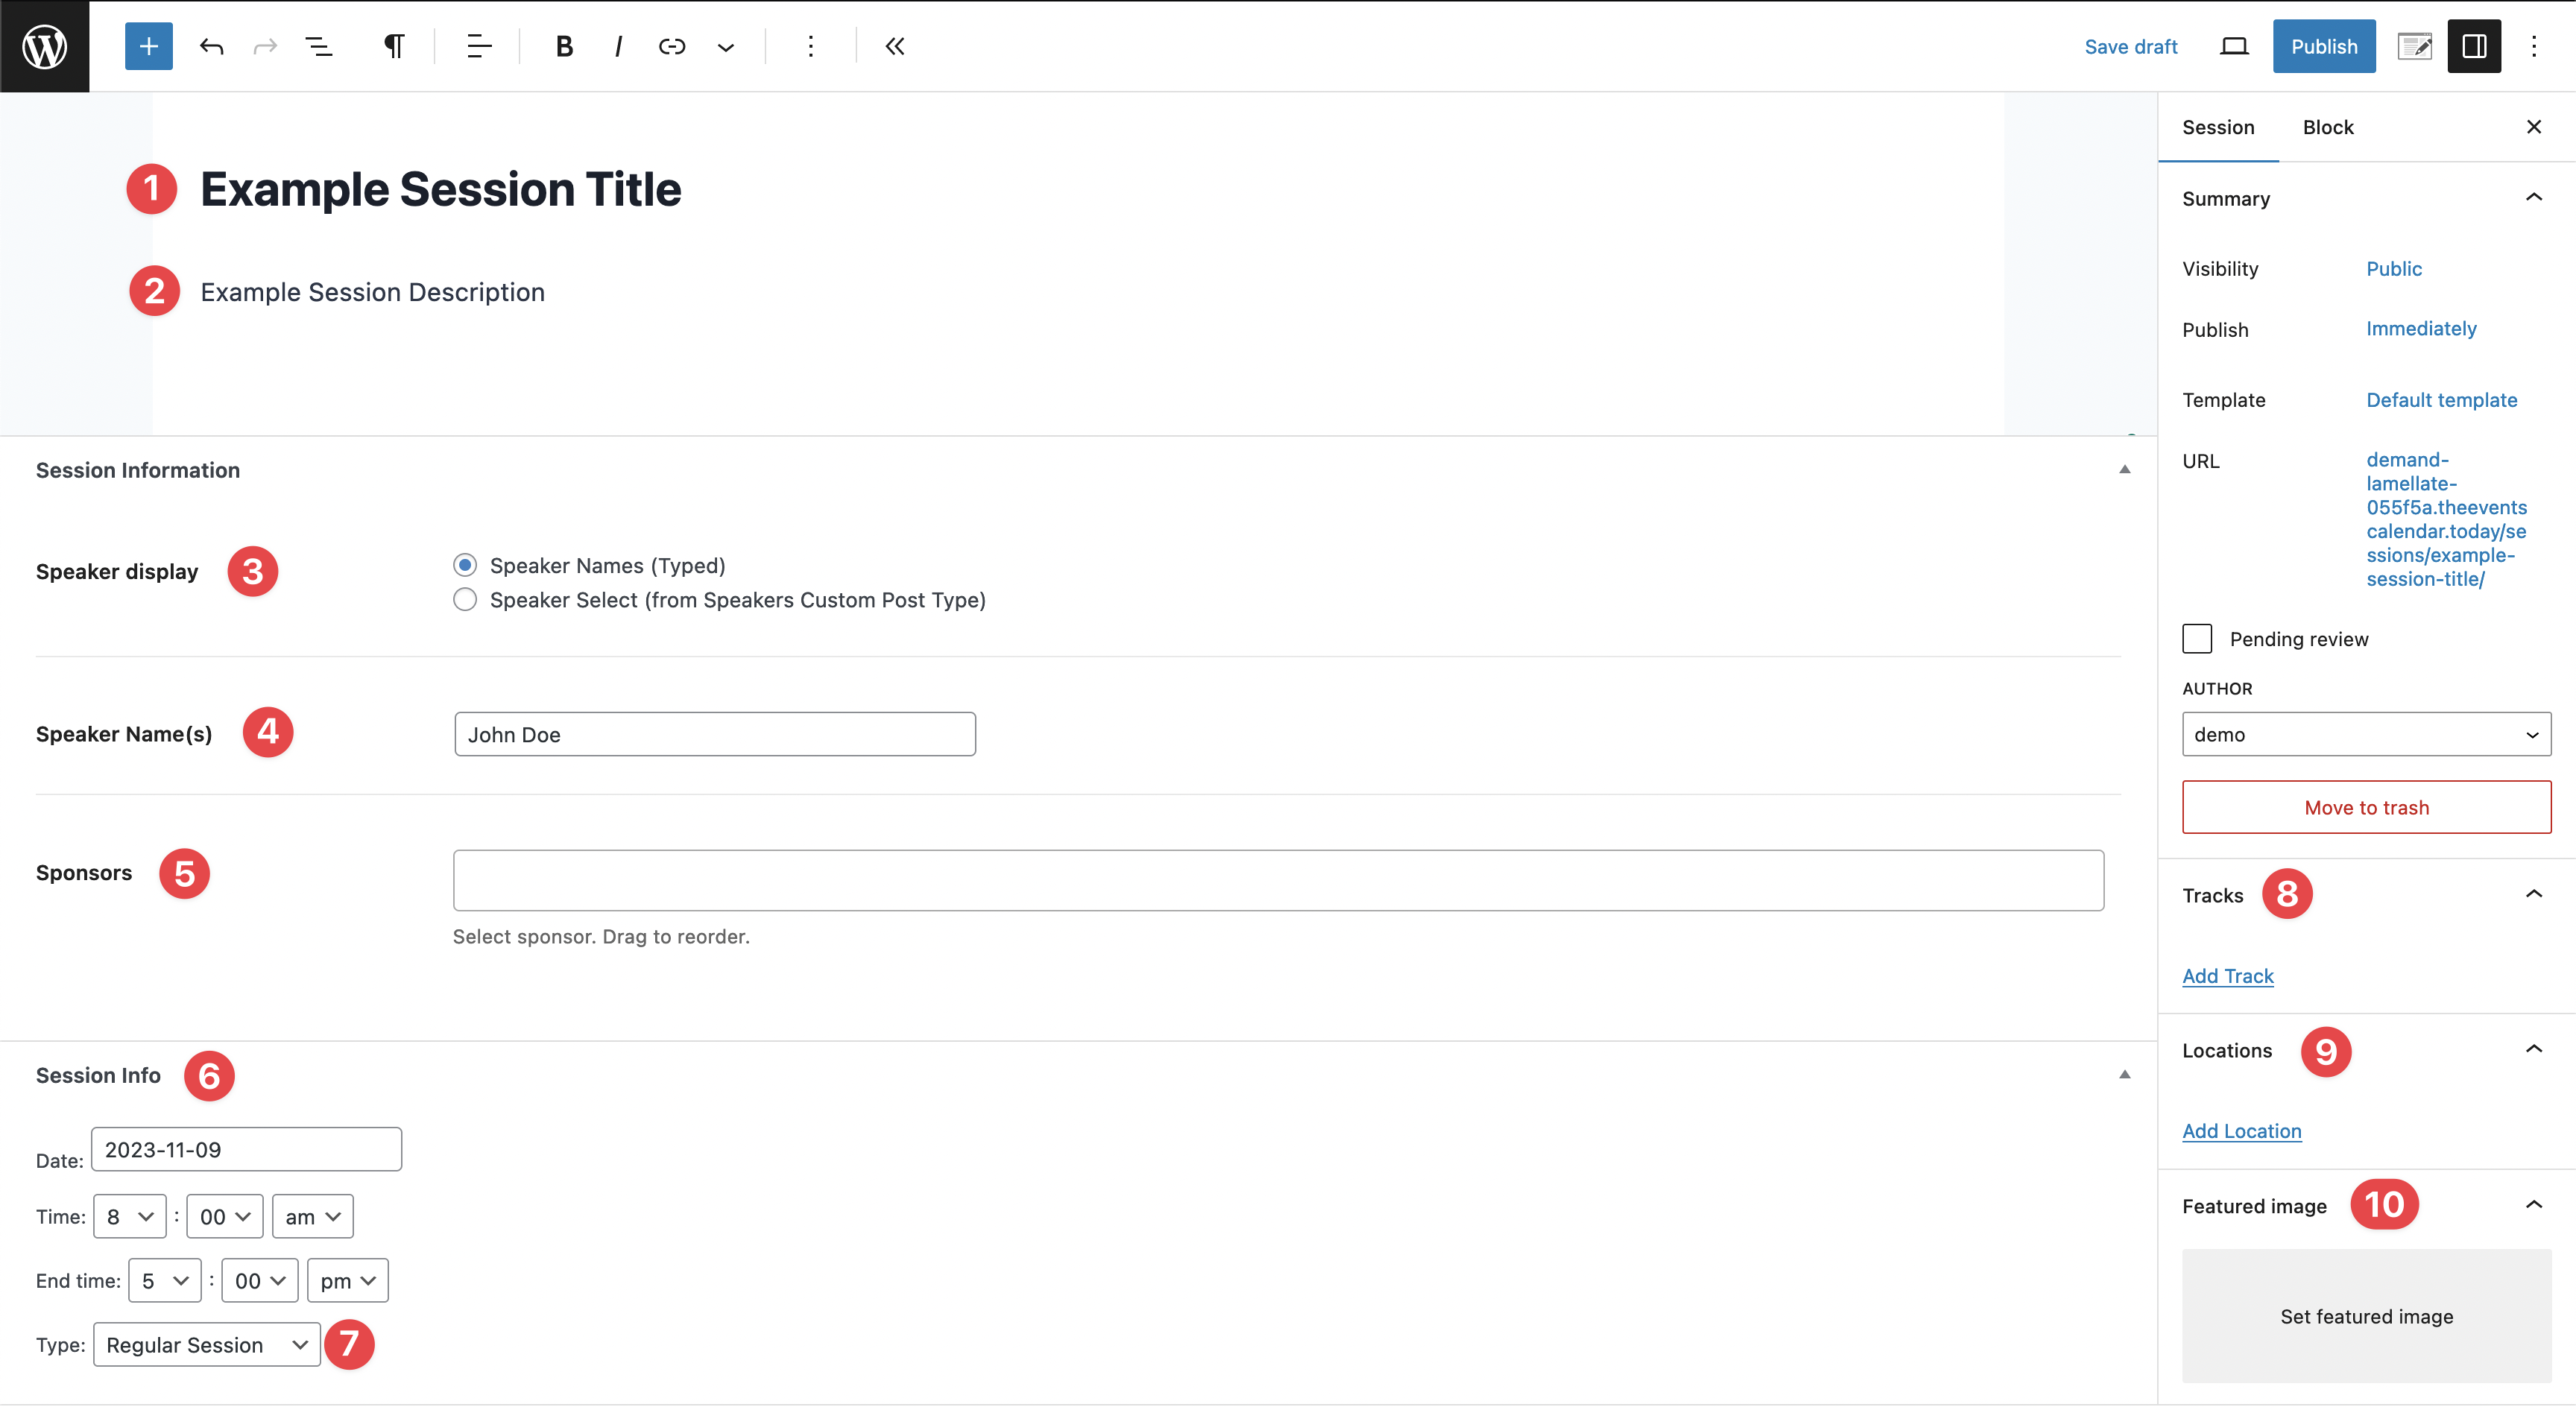2576x1407 pixels.
Task: Toggle bold text formatting
Action: coord(564,46)
